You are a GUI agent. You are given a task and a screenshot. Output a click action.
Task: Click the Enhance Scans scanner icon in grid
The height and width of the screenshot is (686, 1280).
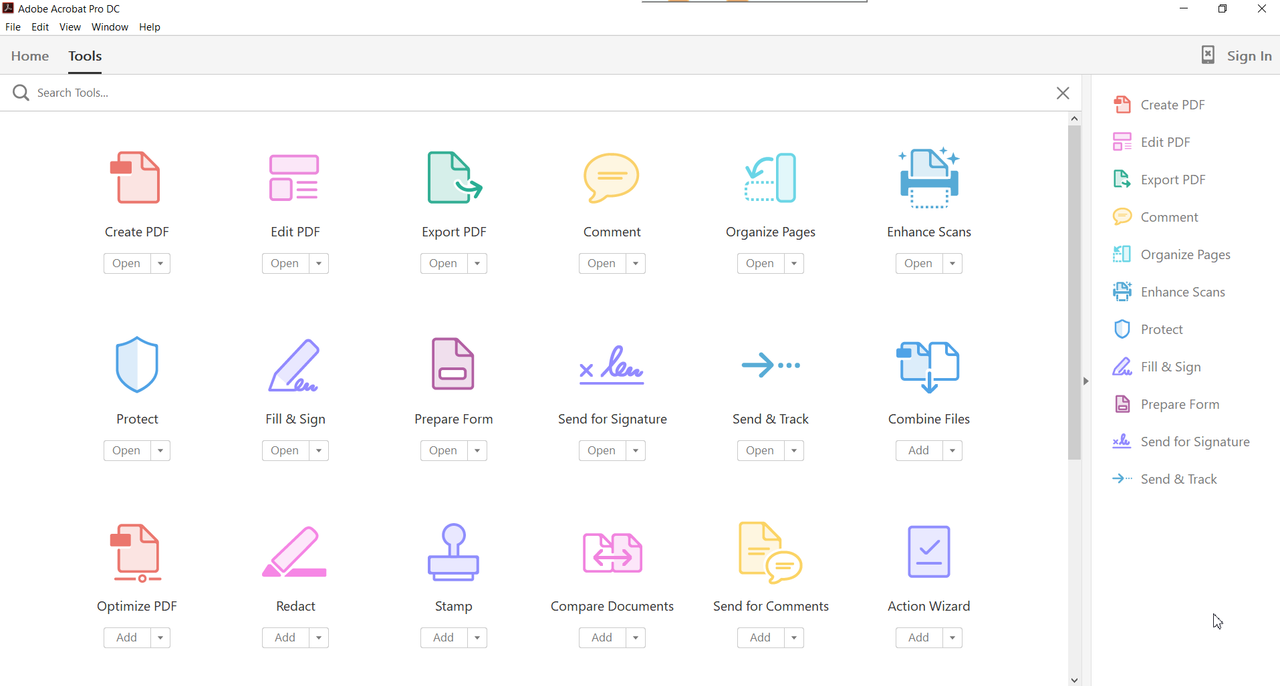click(x=929, y=178)
